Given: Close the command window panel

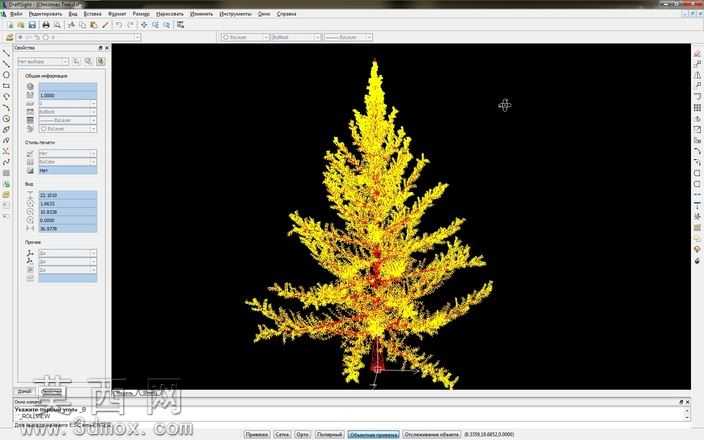Looking at the screenshot, I should pyautogui.click(x=687, y=402).
